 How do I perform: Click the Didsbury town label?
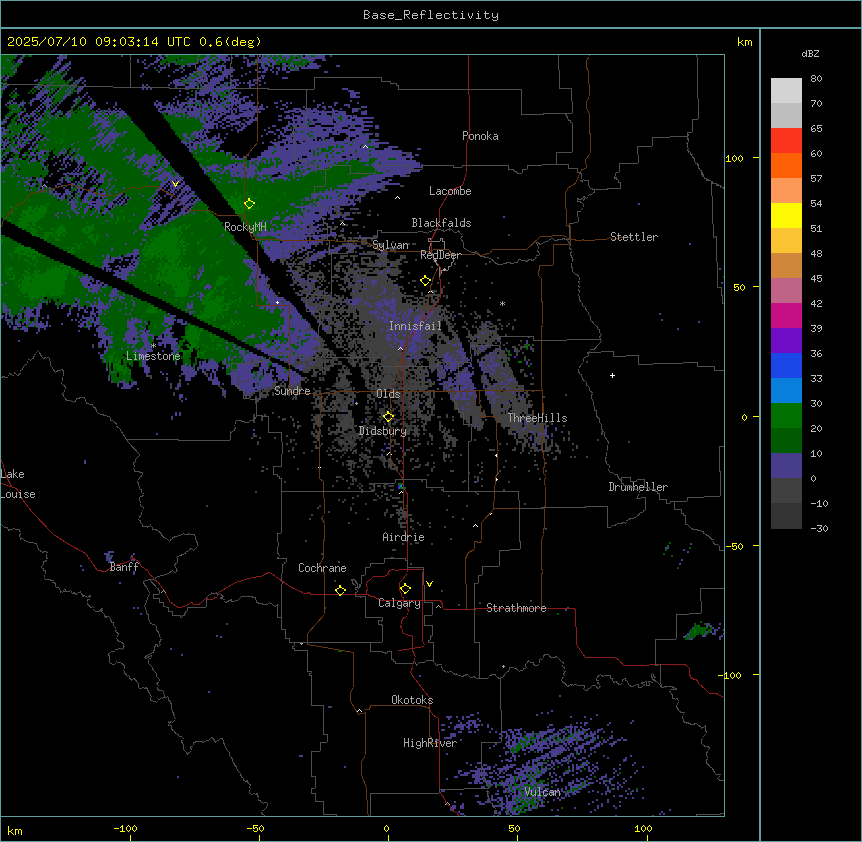point(383,431)
